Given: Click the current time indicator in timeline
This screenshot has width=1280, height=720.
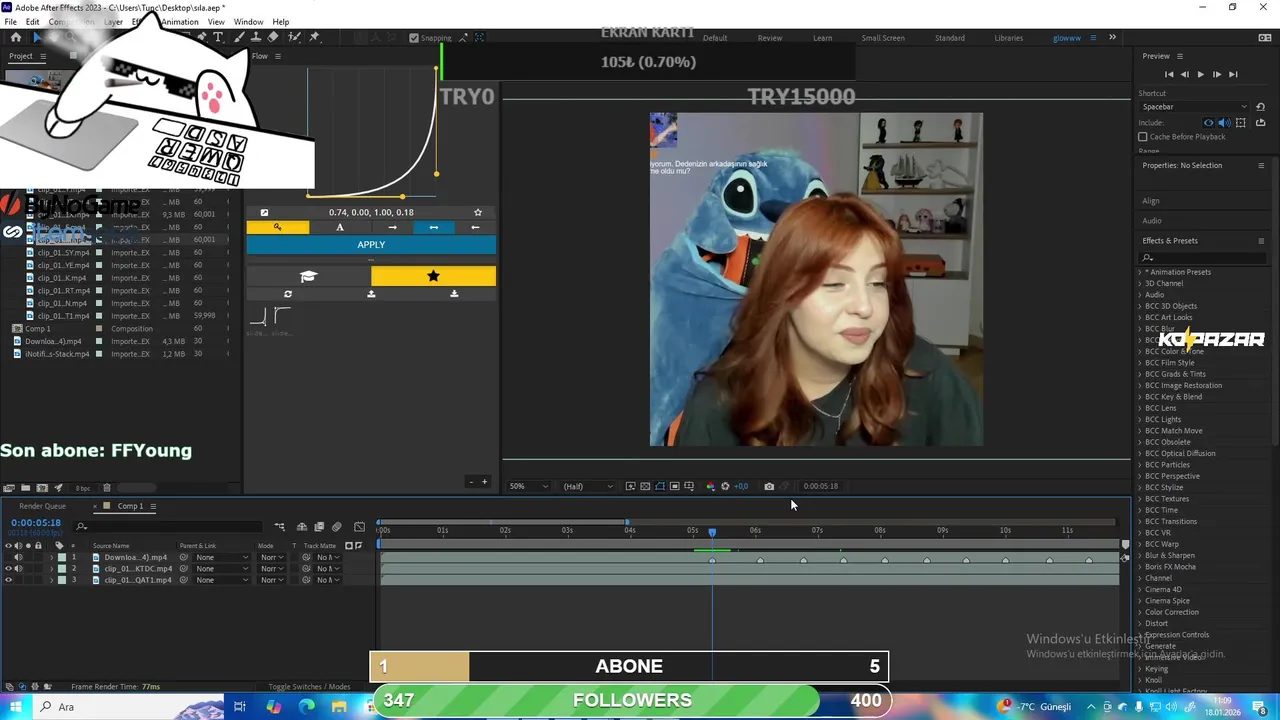Looking at the screenshot, I should [x=712, y=532].
